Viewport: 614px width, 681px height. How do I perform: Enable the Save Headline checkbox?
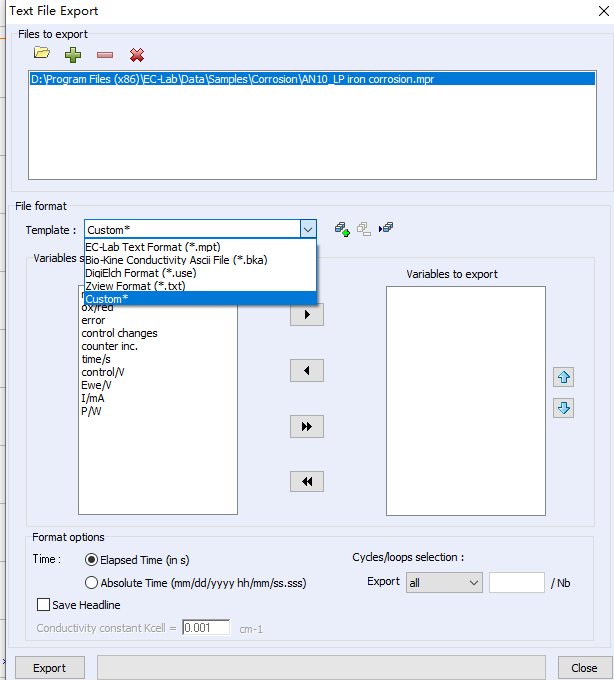(x=44, y=605)
